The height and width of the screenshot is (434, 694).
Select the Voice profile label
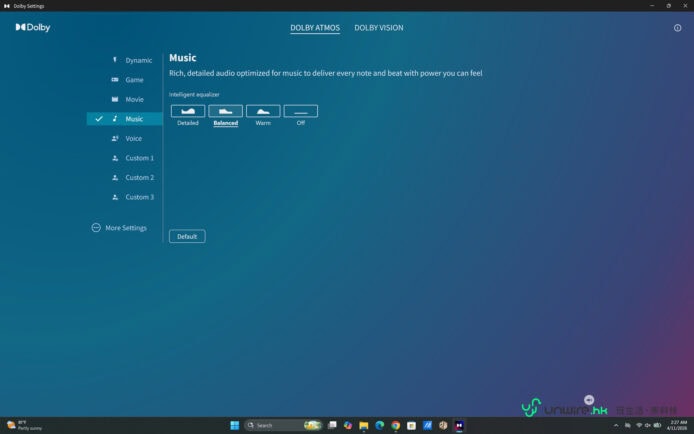tap(134, 138)
